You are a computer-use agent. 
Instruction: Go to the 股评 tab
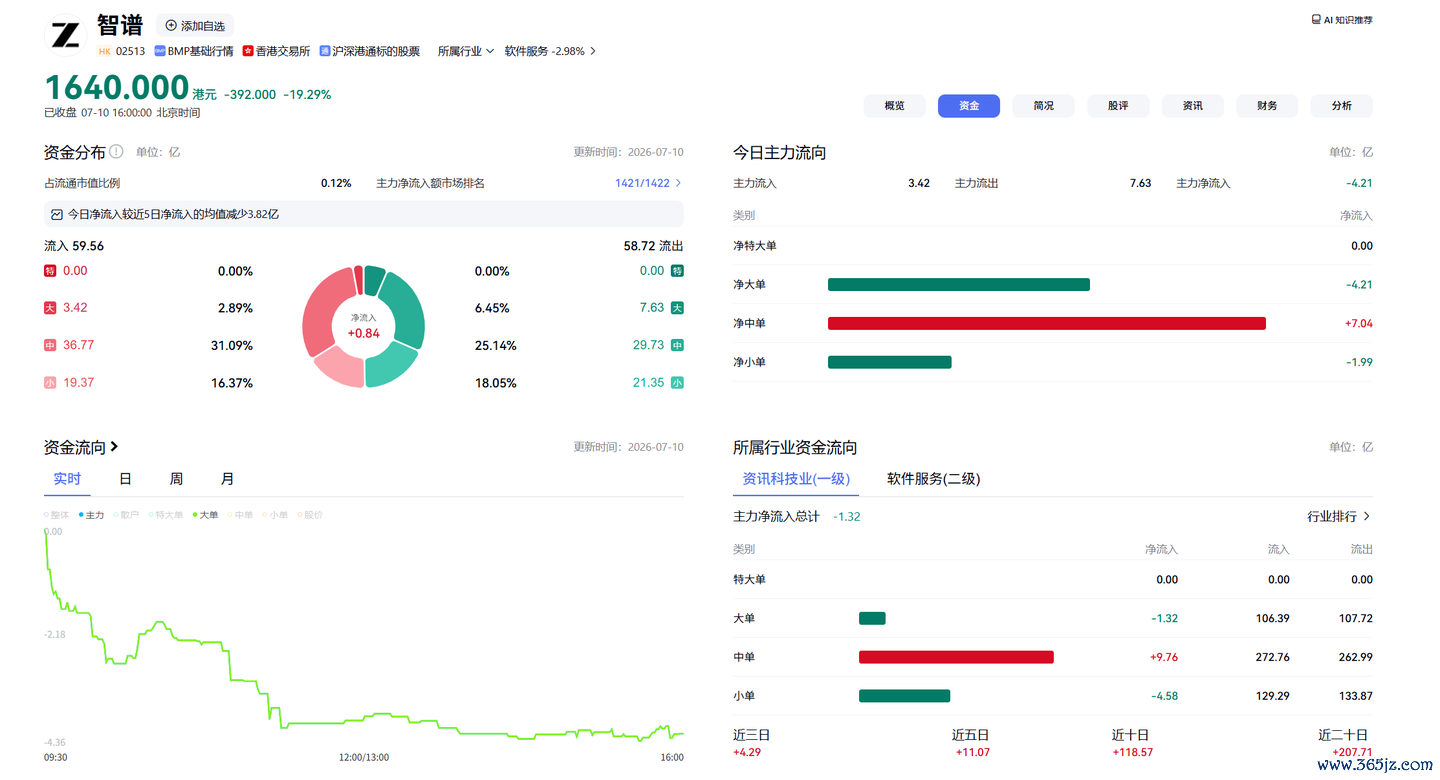(x=1118, y=106)
